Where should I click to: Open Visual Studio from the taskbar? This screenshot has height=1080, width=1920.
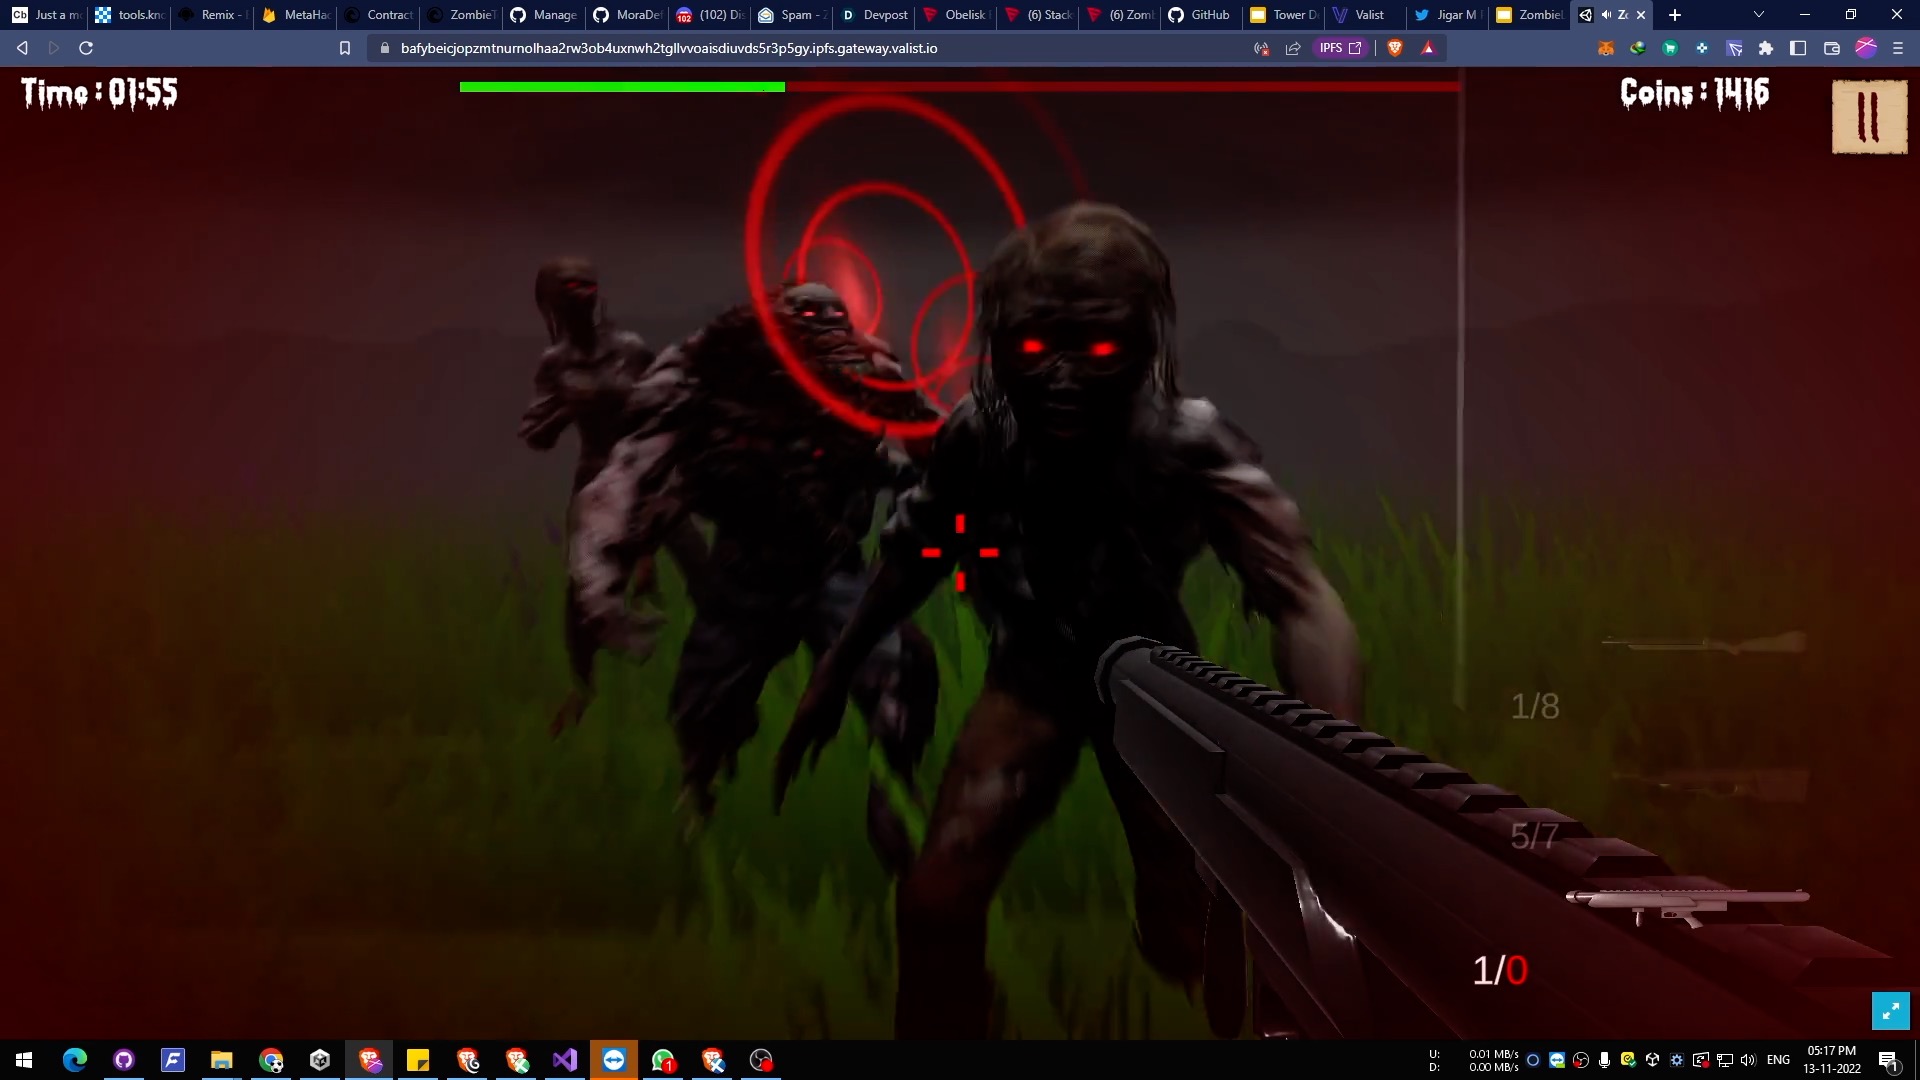point(565,1060)
